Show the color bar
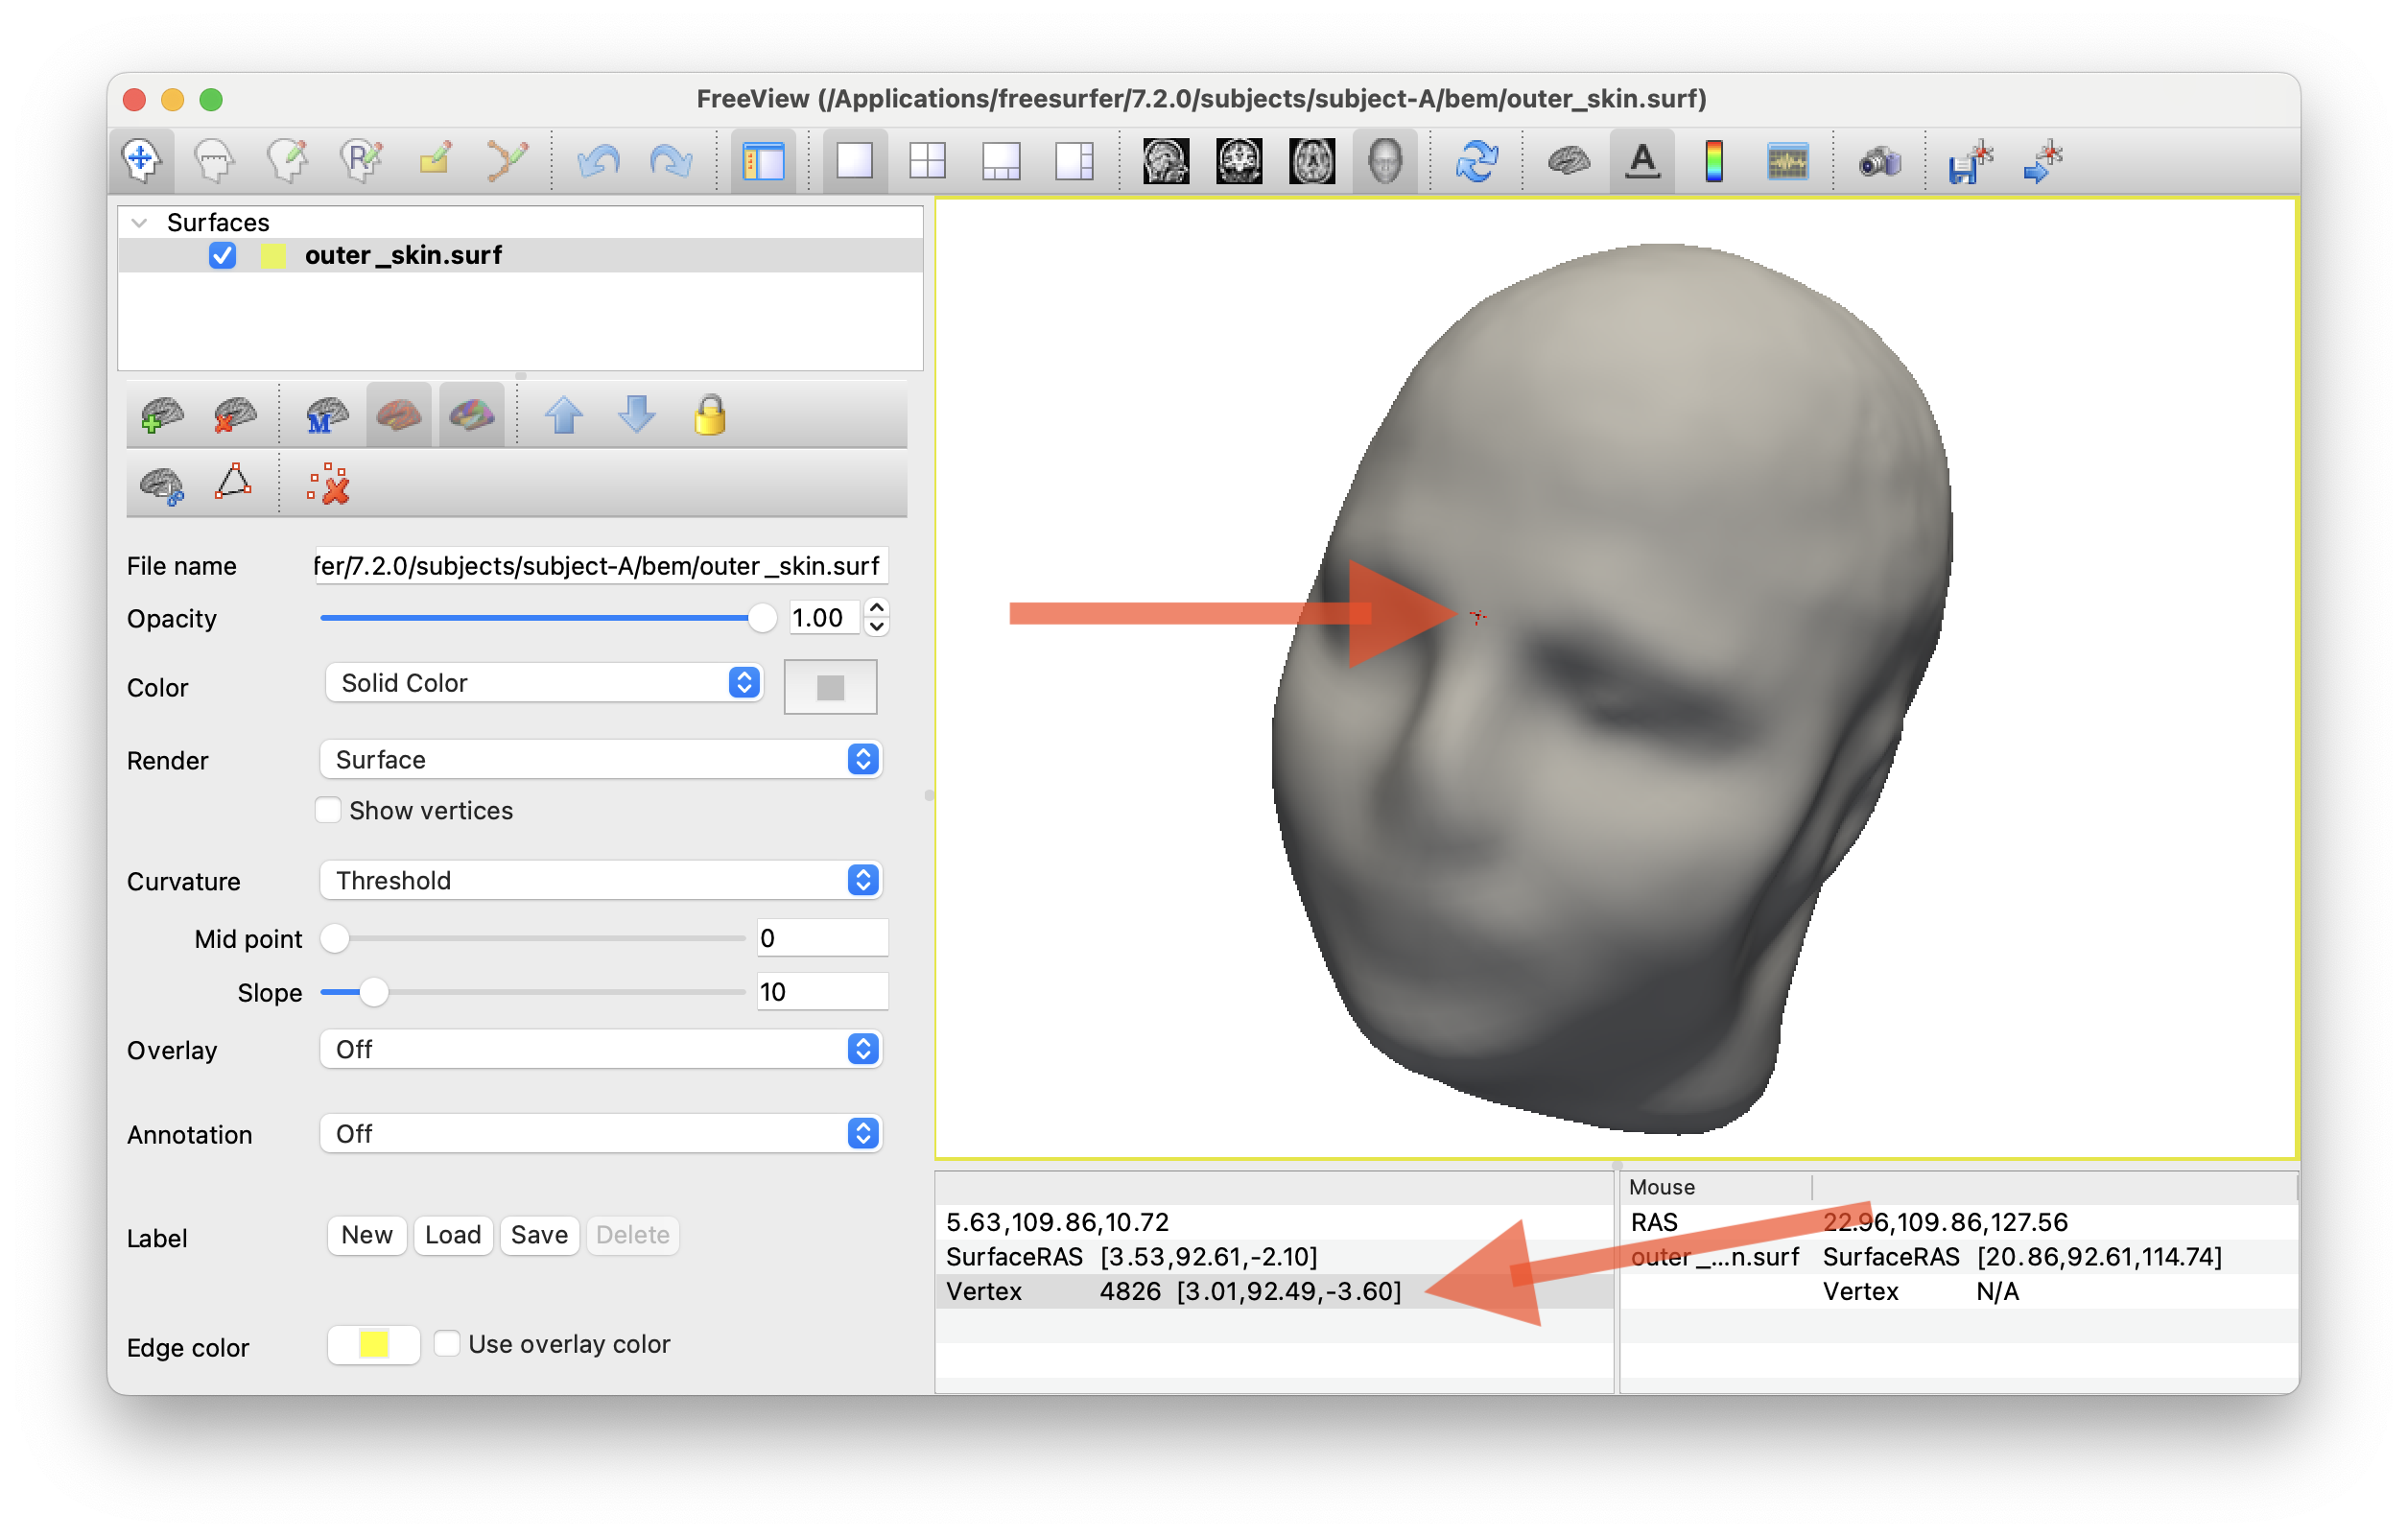 point(1714,160)
